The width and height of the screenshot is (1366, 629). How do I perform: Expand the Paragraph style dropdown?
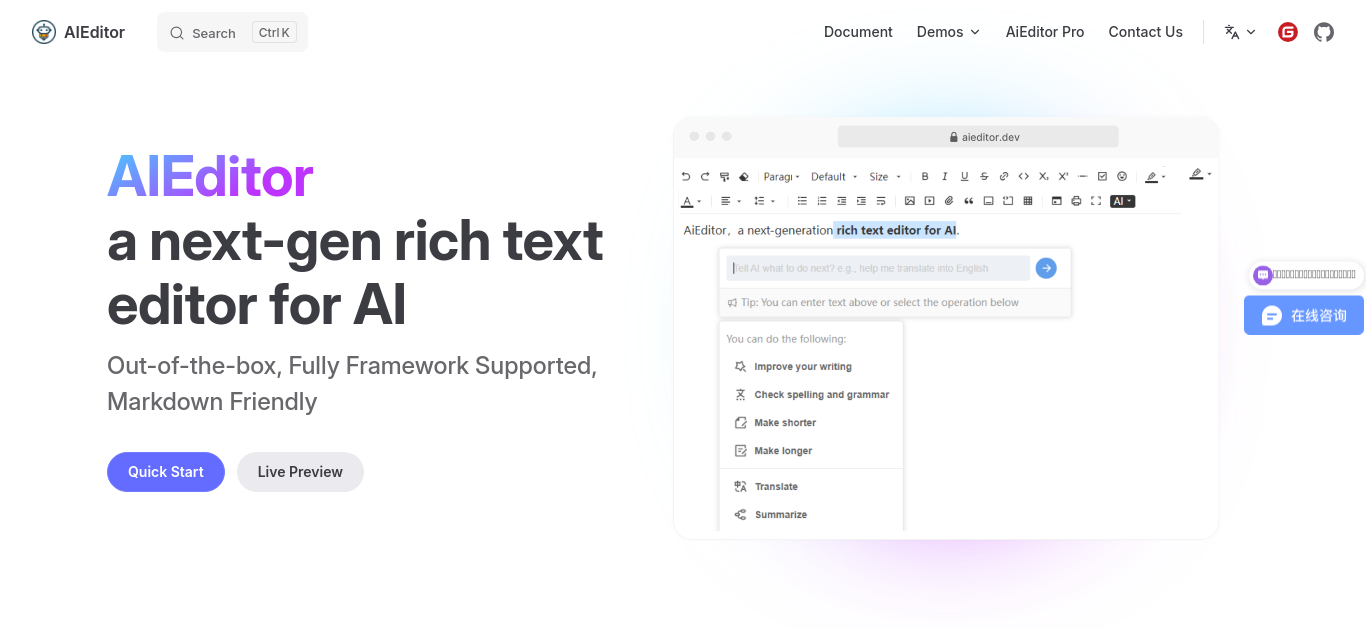click(782, 177)
